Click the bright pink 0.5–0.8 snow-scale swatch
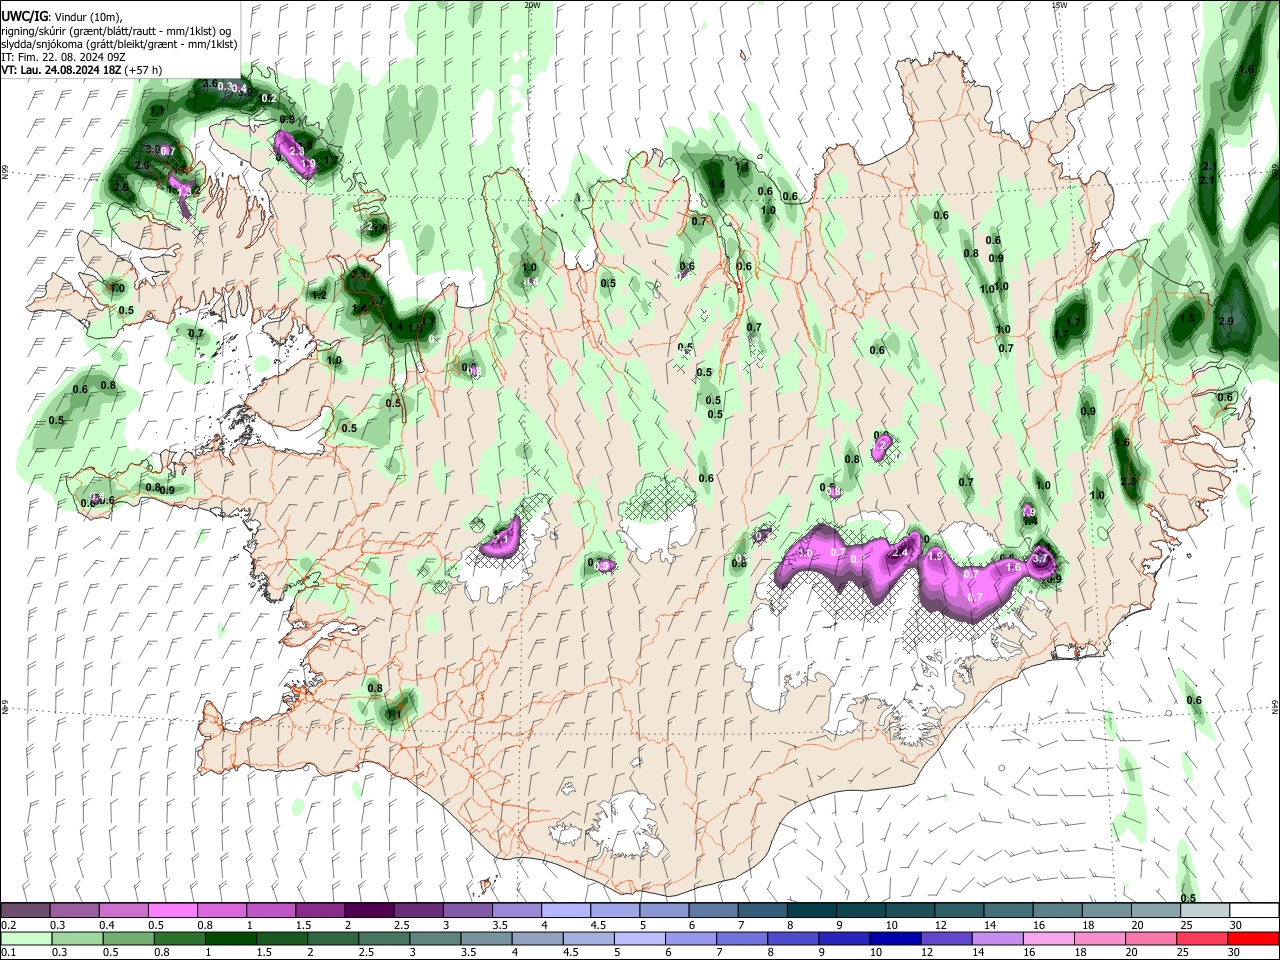Image resolution: width=1280 pixels, height=960 pixels. pos(172,911)
